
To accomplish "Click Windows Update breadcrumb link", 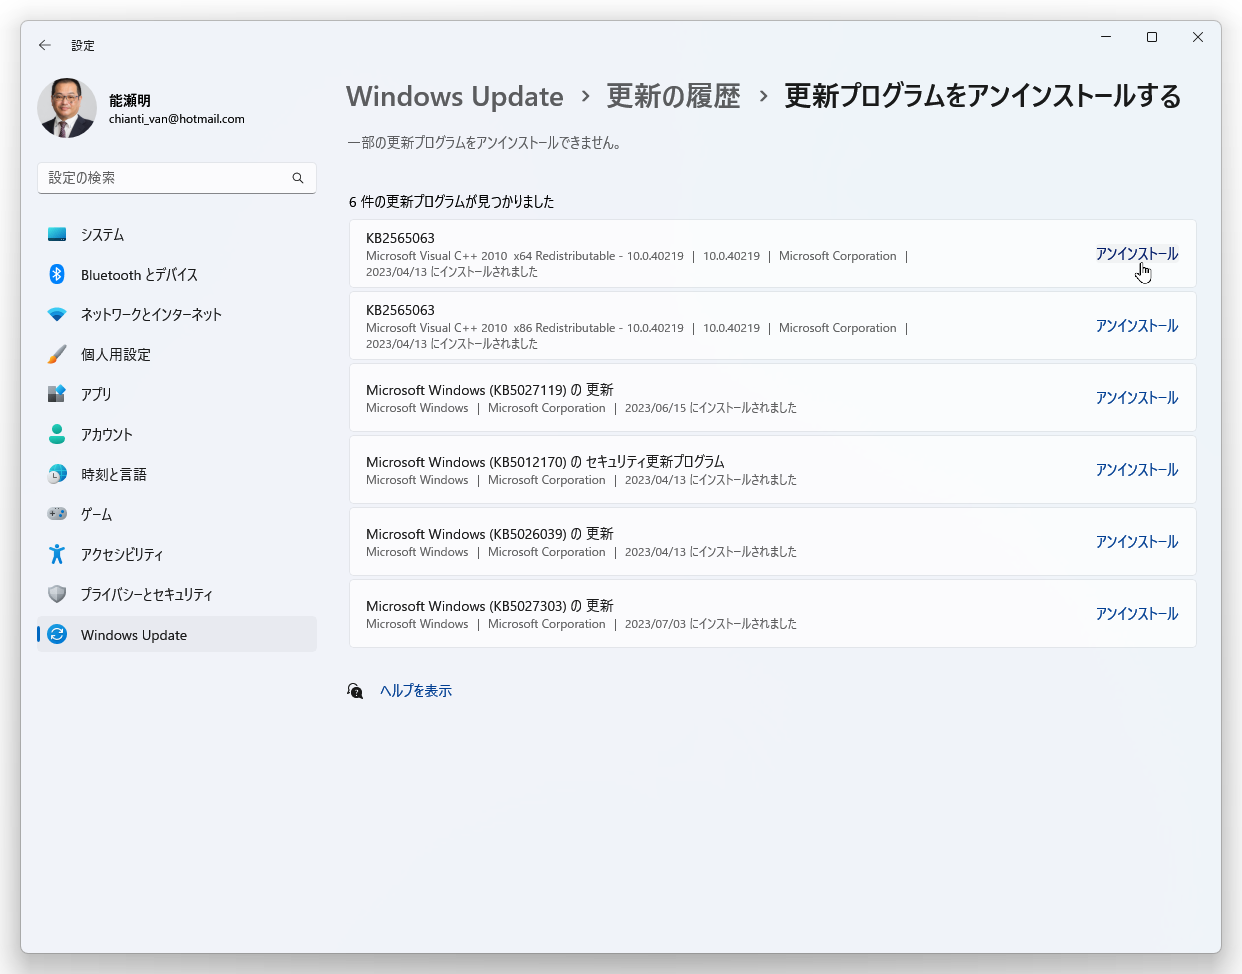I will coord(455,96).
